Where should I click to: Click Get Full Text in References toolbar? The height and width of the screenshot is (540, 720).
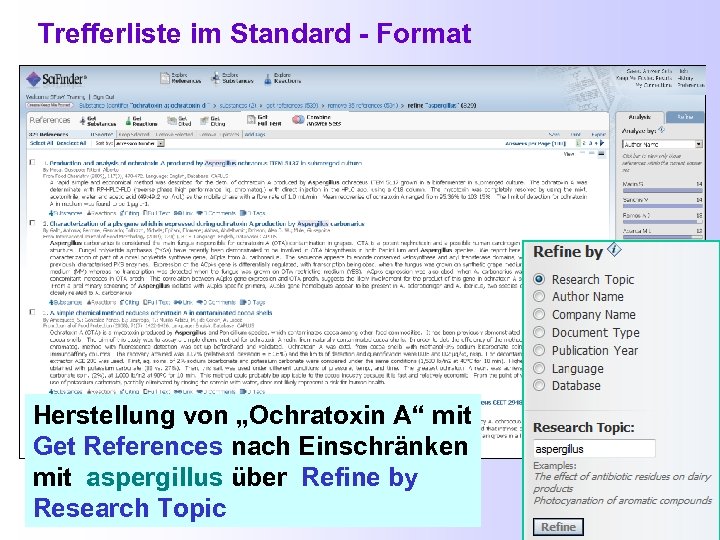pyautogui.click(x=264, y=121)
